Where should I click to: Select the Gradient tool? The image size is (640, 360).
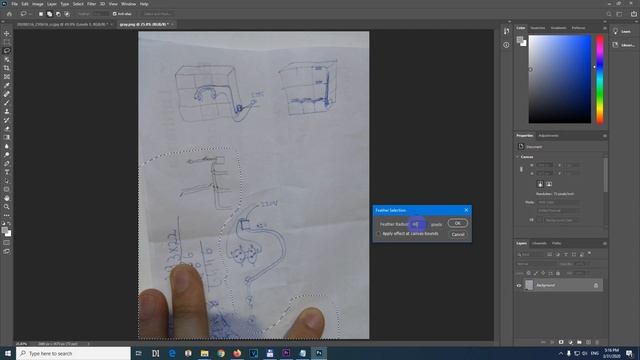tap(7, 137)
